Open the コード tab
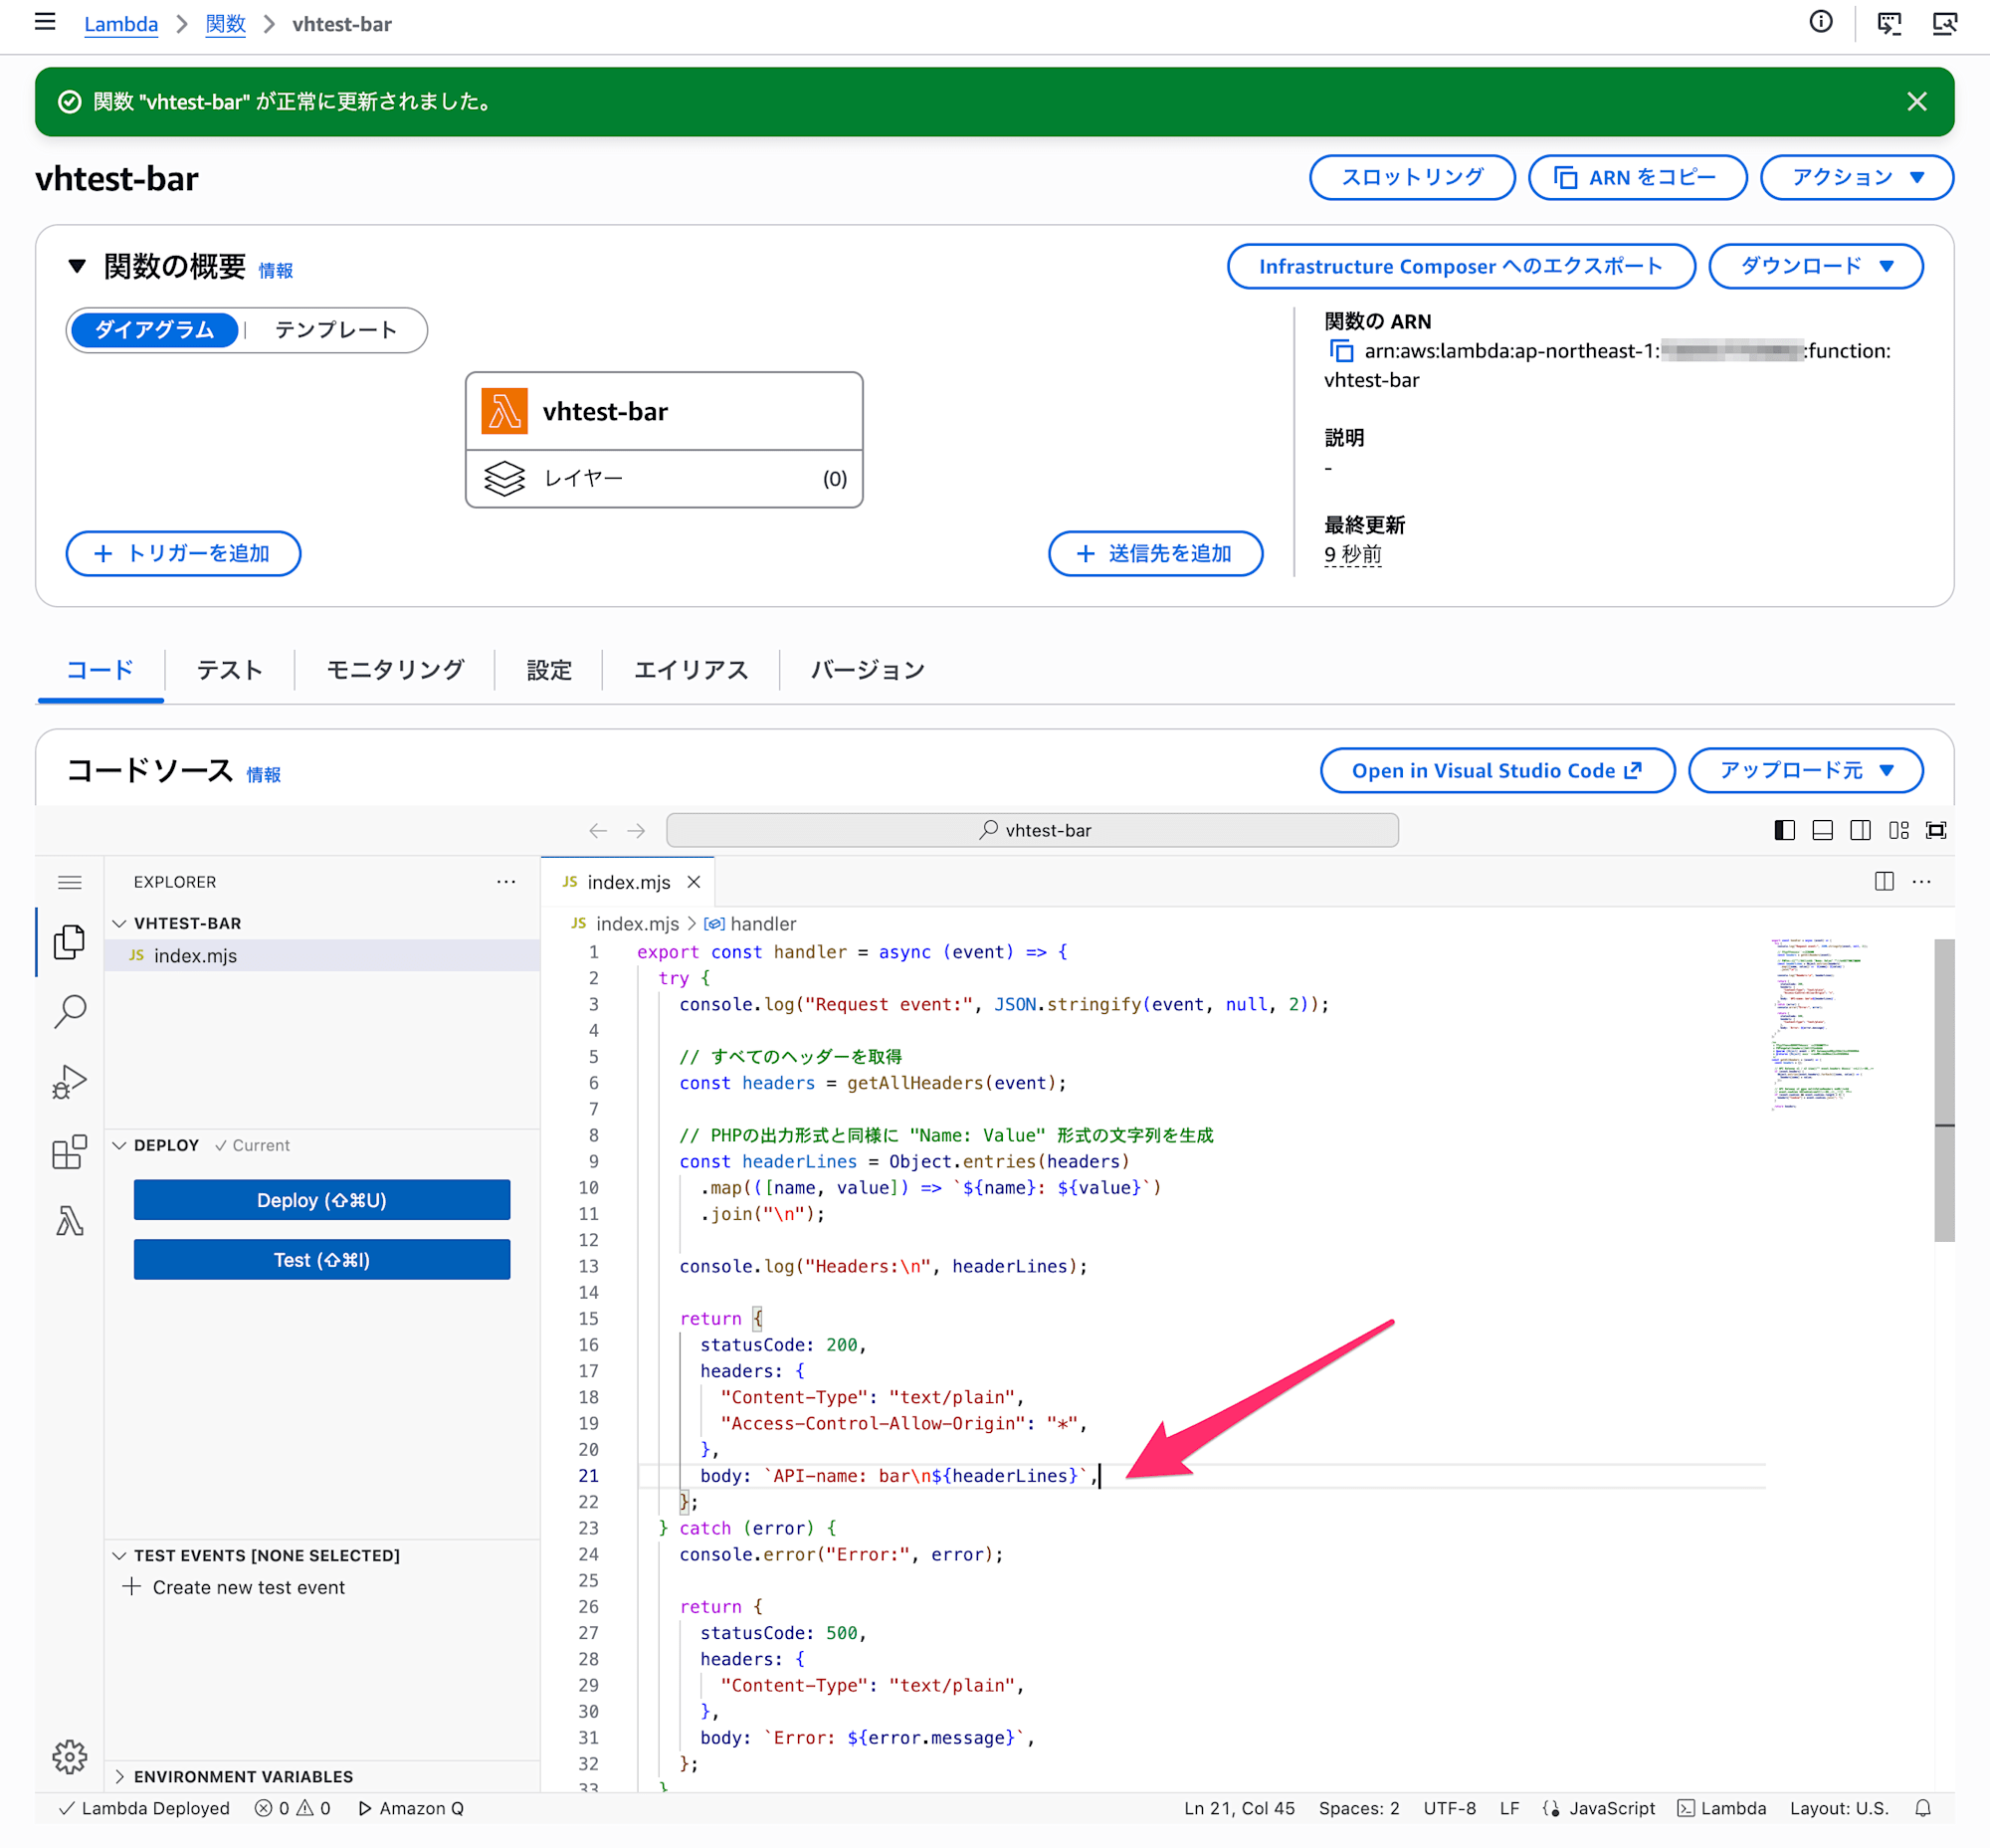The image size is (1990, 1848). click(100, 670)
